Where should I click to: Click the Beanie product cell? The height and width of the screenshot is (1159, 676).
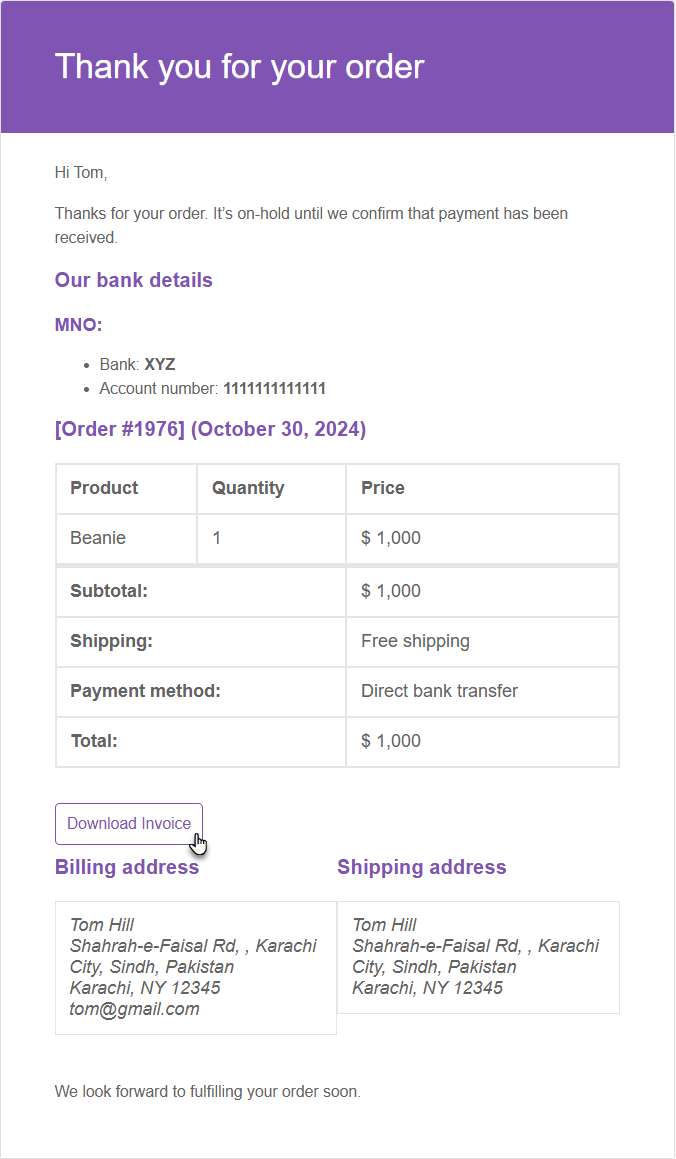point(126,538)
